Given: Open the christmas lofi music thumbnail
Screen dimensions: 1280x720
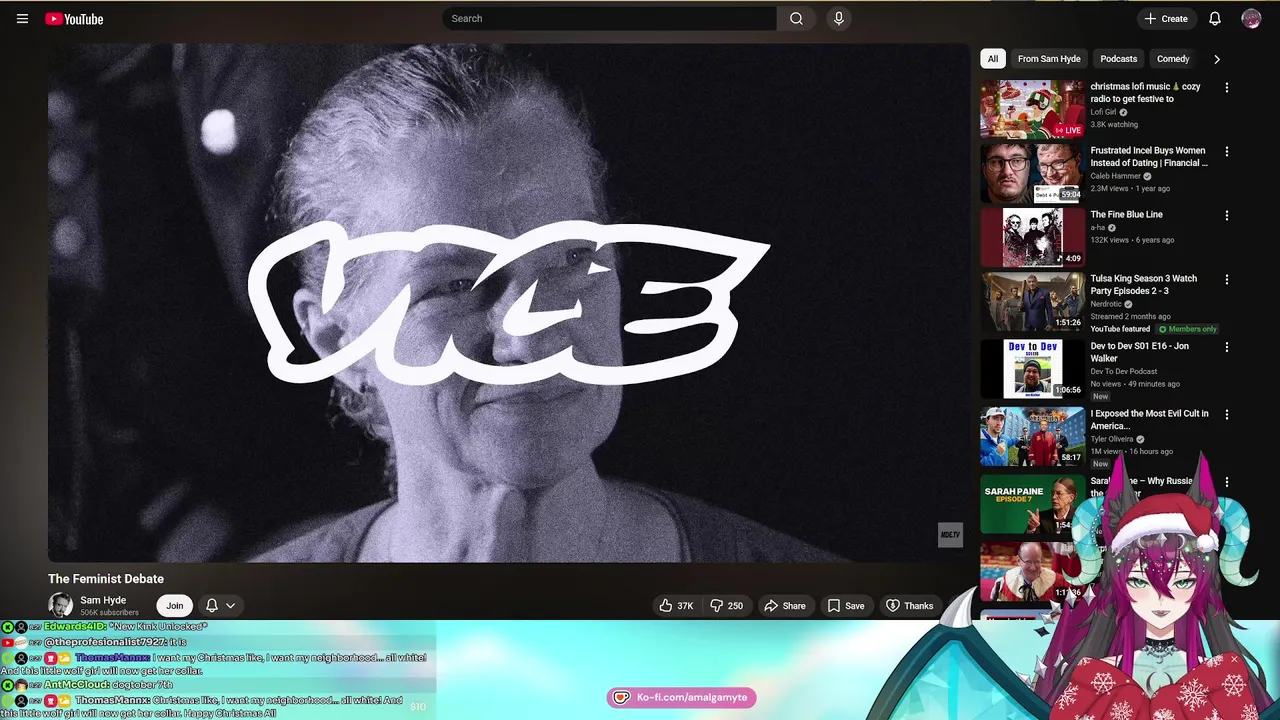Looking at the screenshot, I should click(1032, 109).
